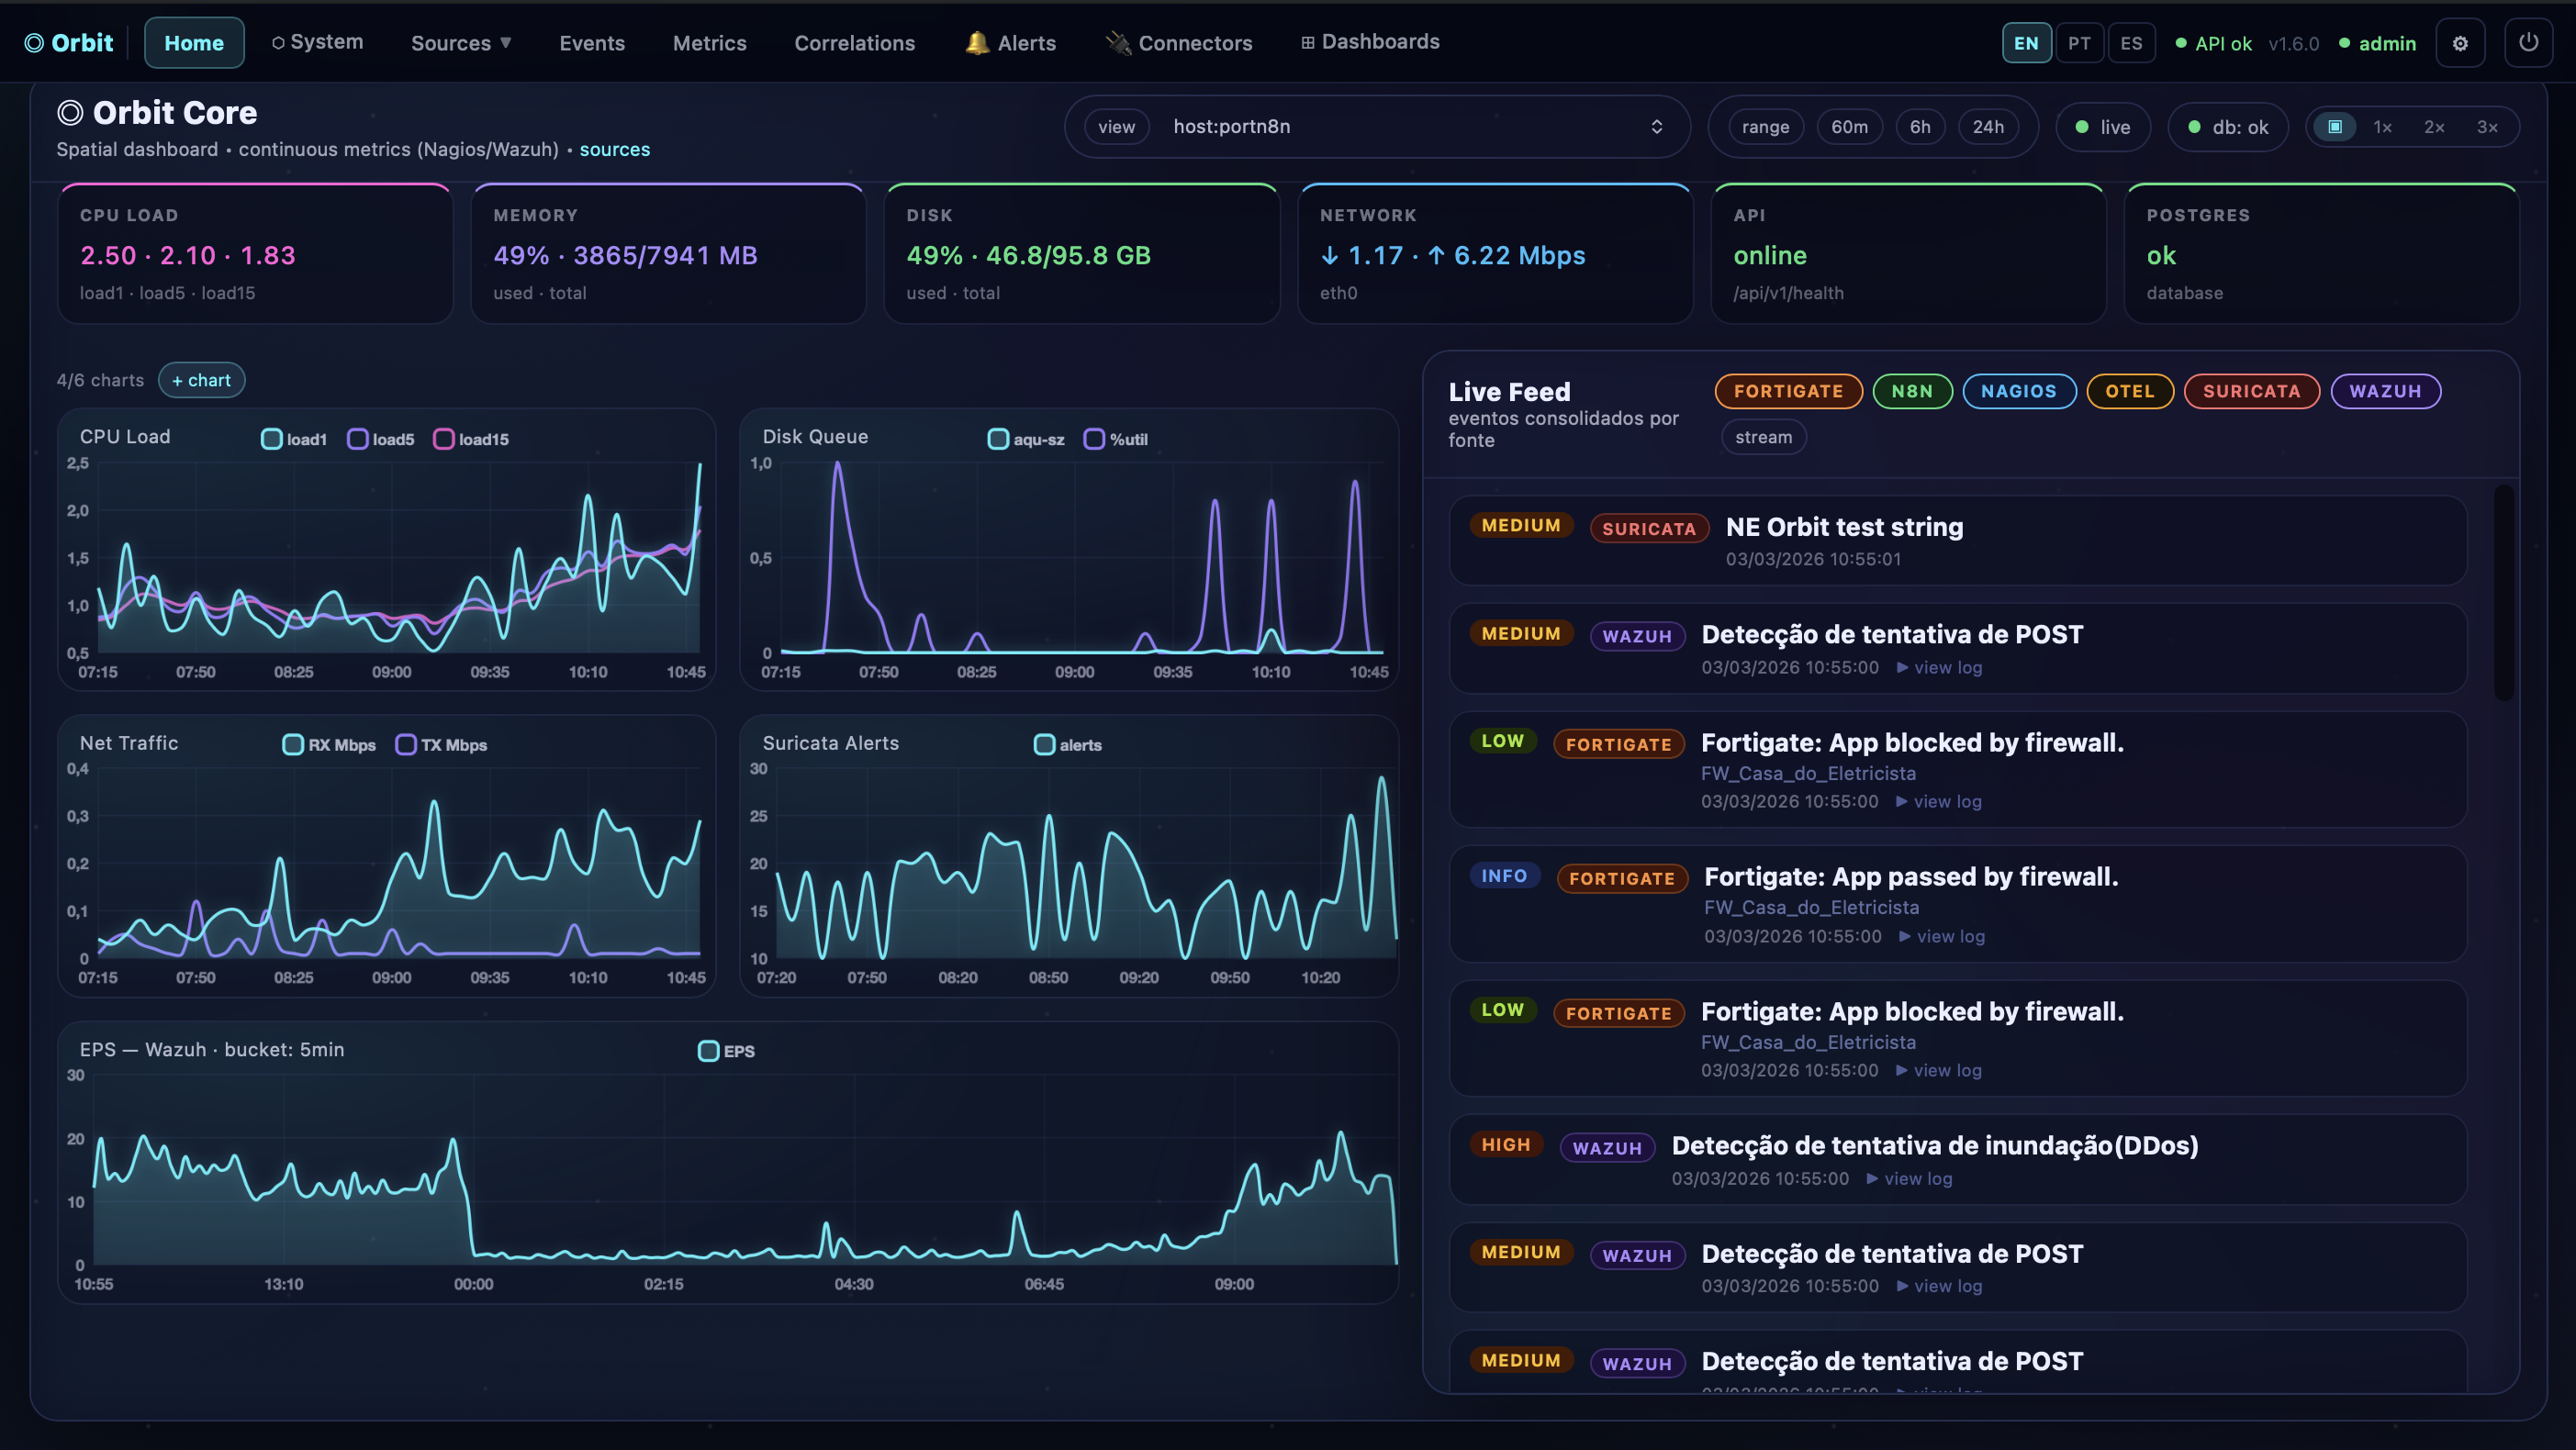Open the range selector dropdown
Image resolution: width=2576 pixels, height=1450 pixels.
(1765, 126)
